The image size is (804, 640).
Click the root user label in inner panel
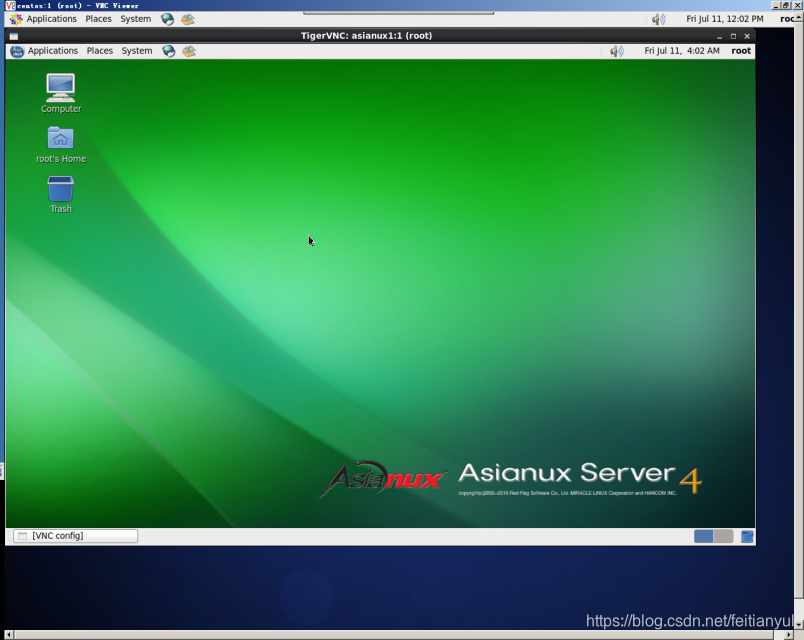(x=741, y=51)
